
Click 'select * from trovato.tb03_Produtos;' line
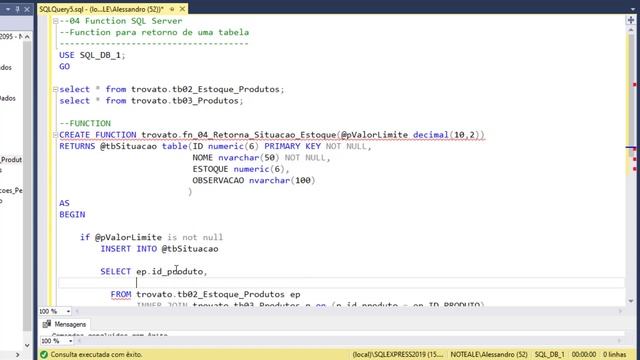pyautogui.click(x=151, y=101)
